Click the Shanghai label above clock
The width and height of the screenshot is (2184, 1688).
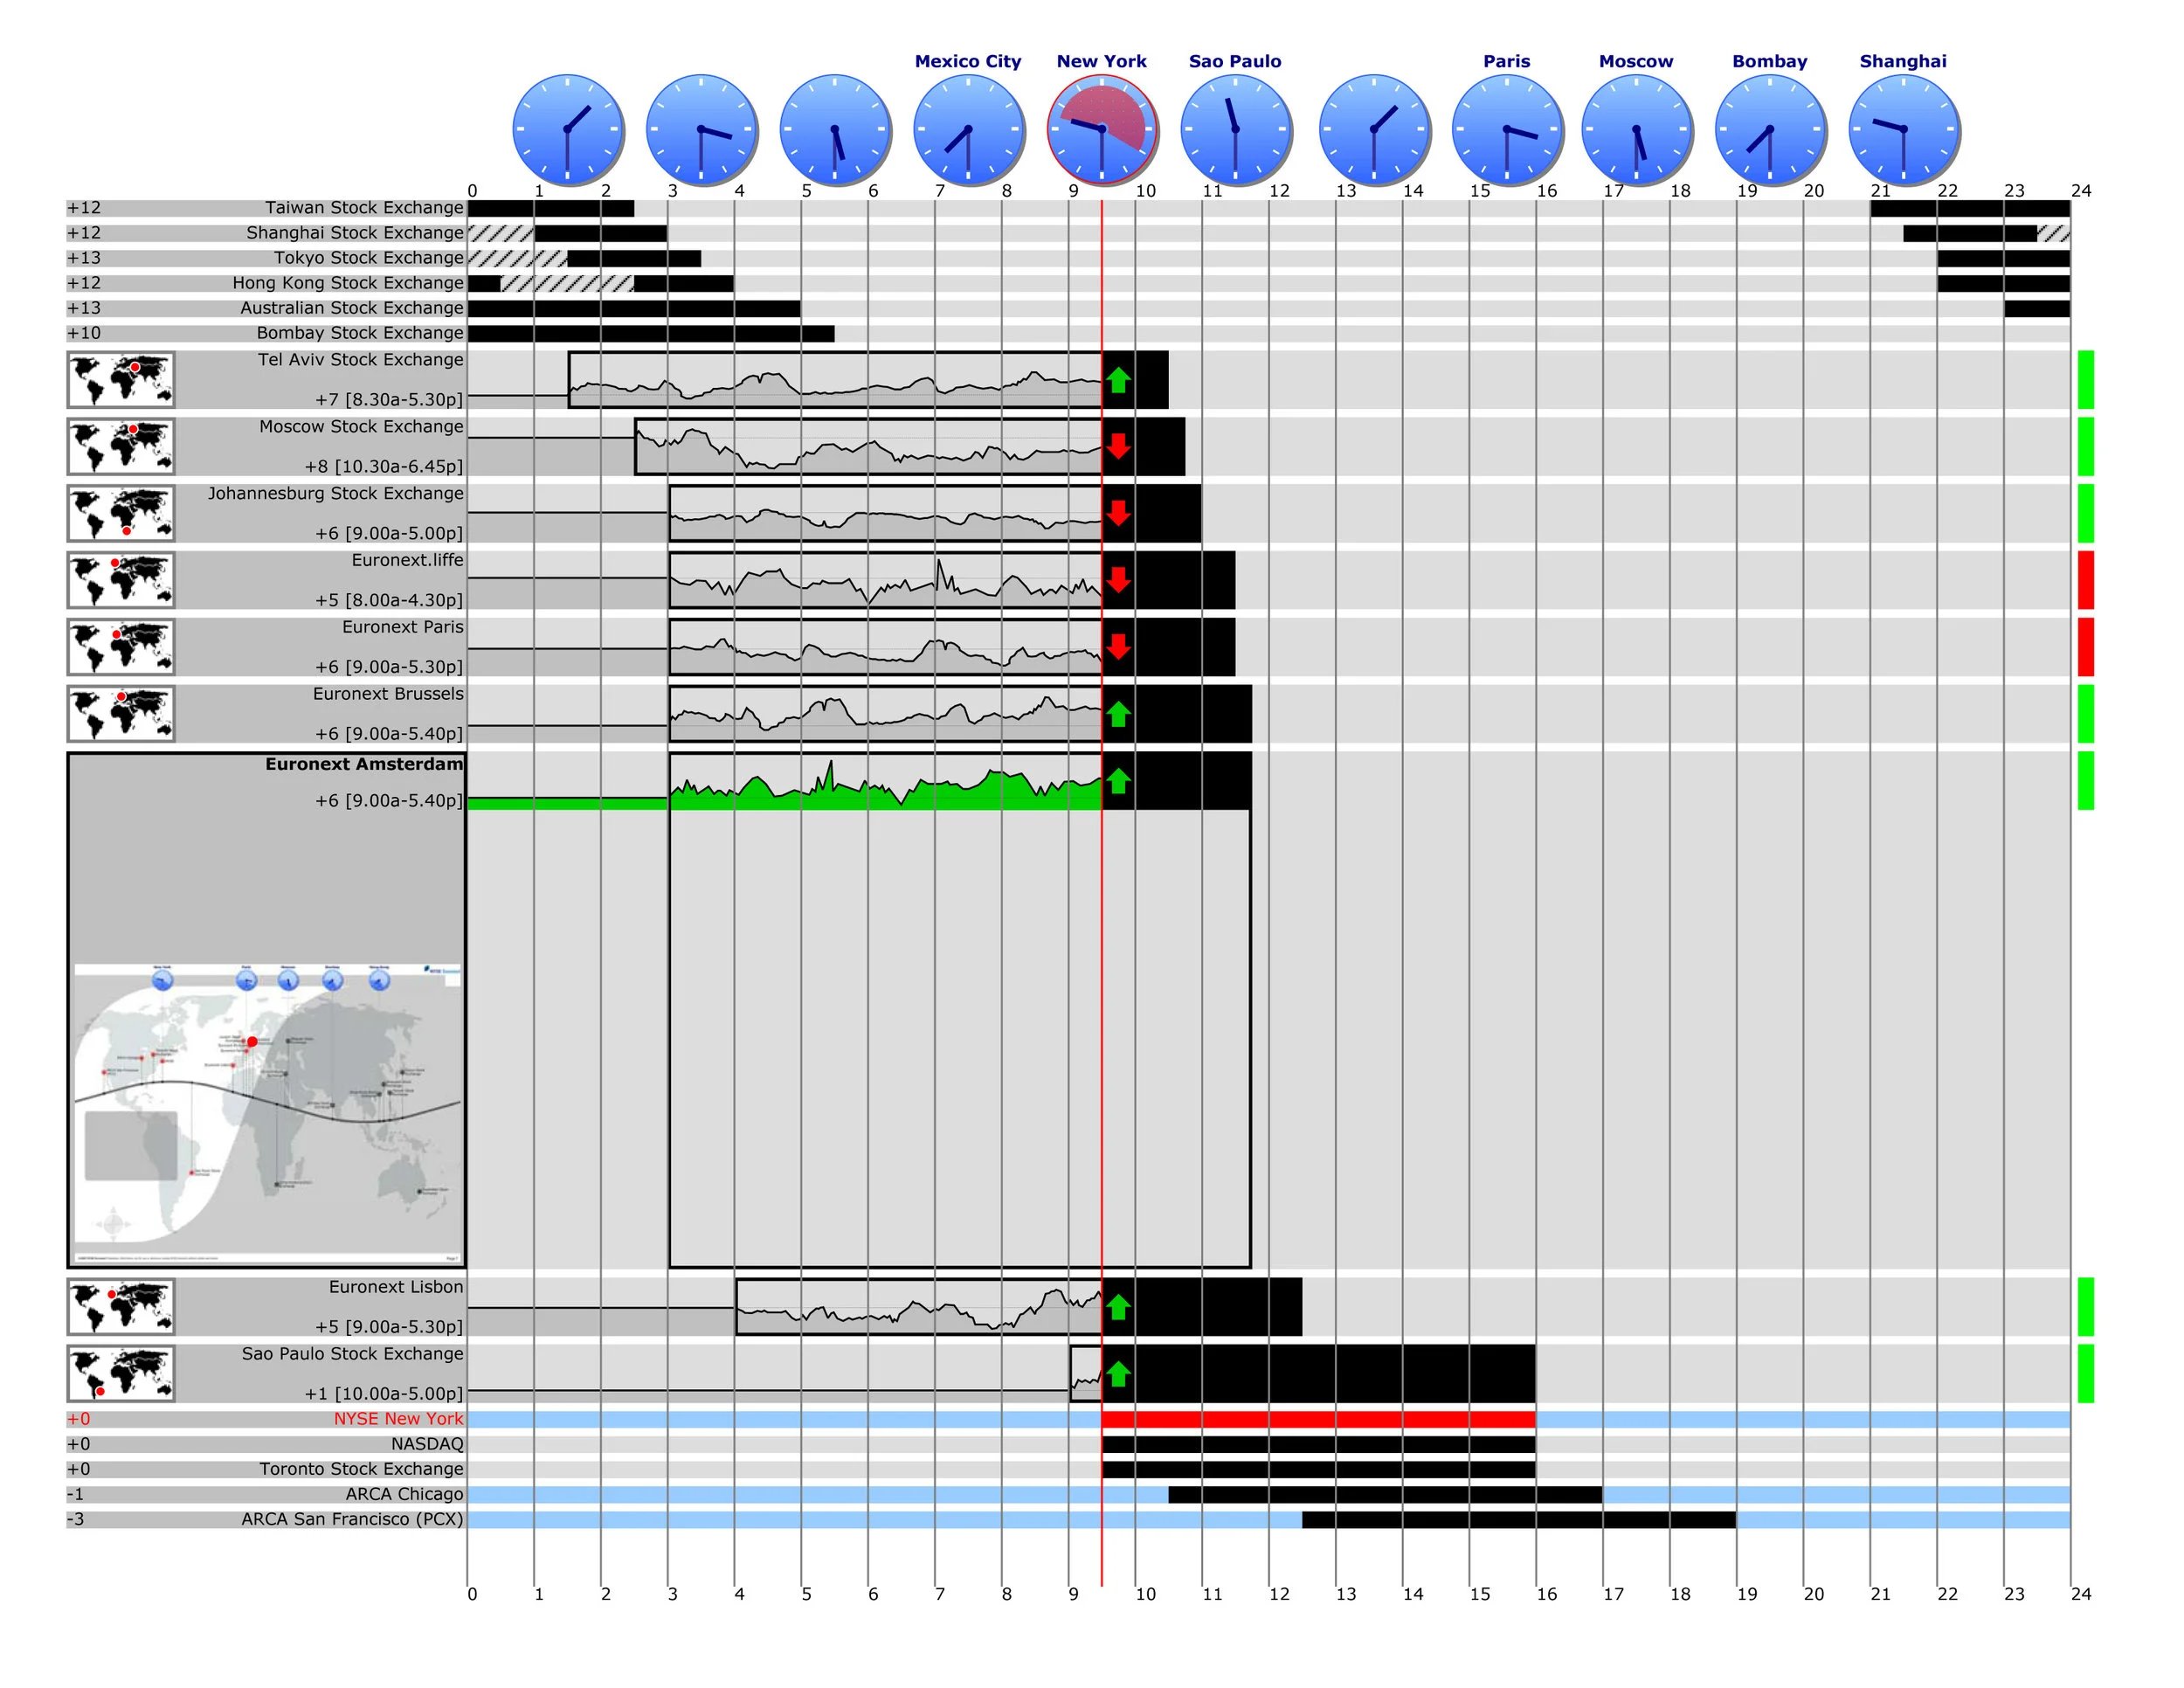click(x=1903, y=61)
